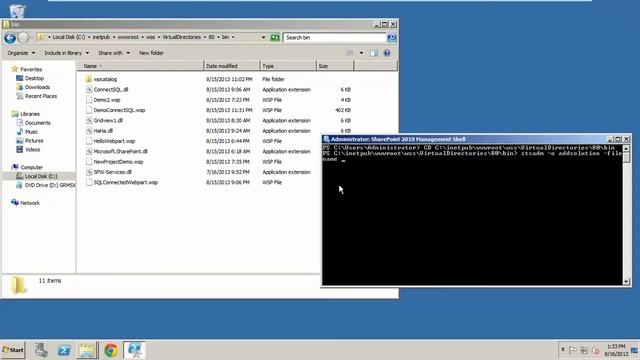Screen dimensions: 640x360
Task: Select NewProjectDemo.wsp file name
Action: (118, 162)
